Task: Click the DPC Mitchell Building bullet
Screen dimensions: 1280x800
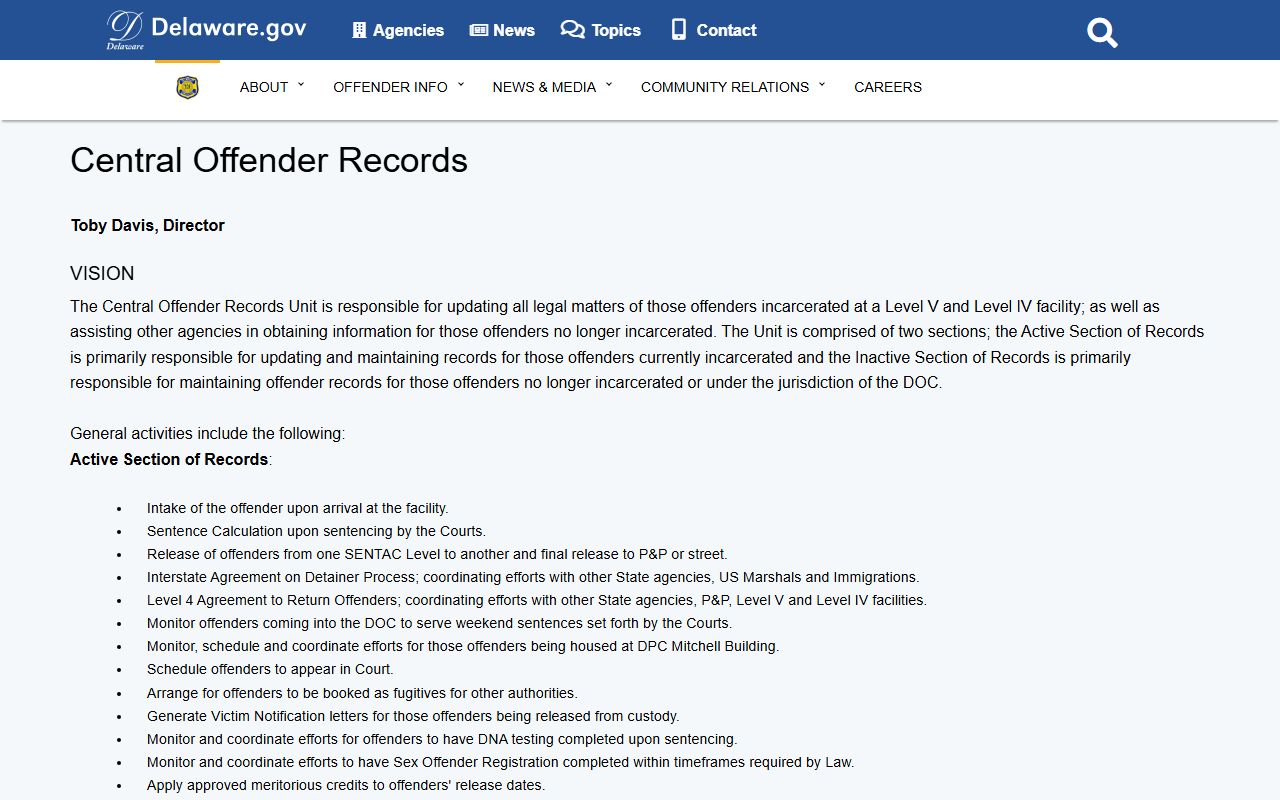Action: (463, 646)
